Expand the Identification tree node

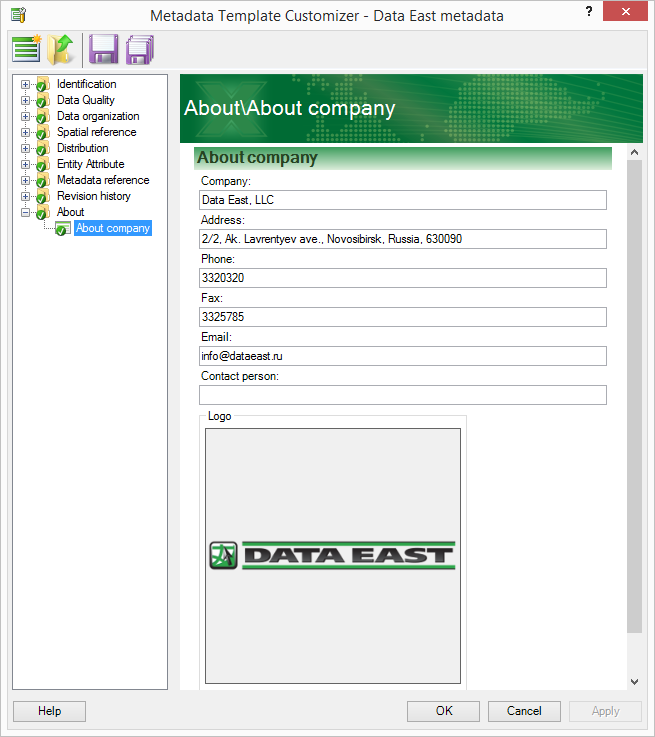pos(26,84)
